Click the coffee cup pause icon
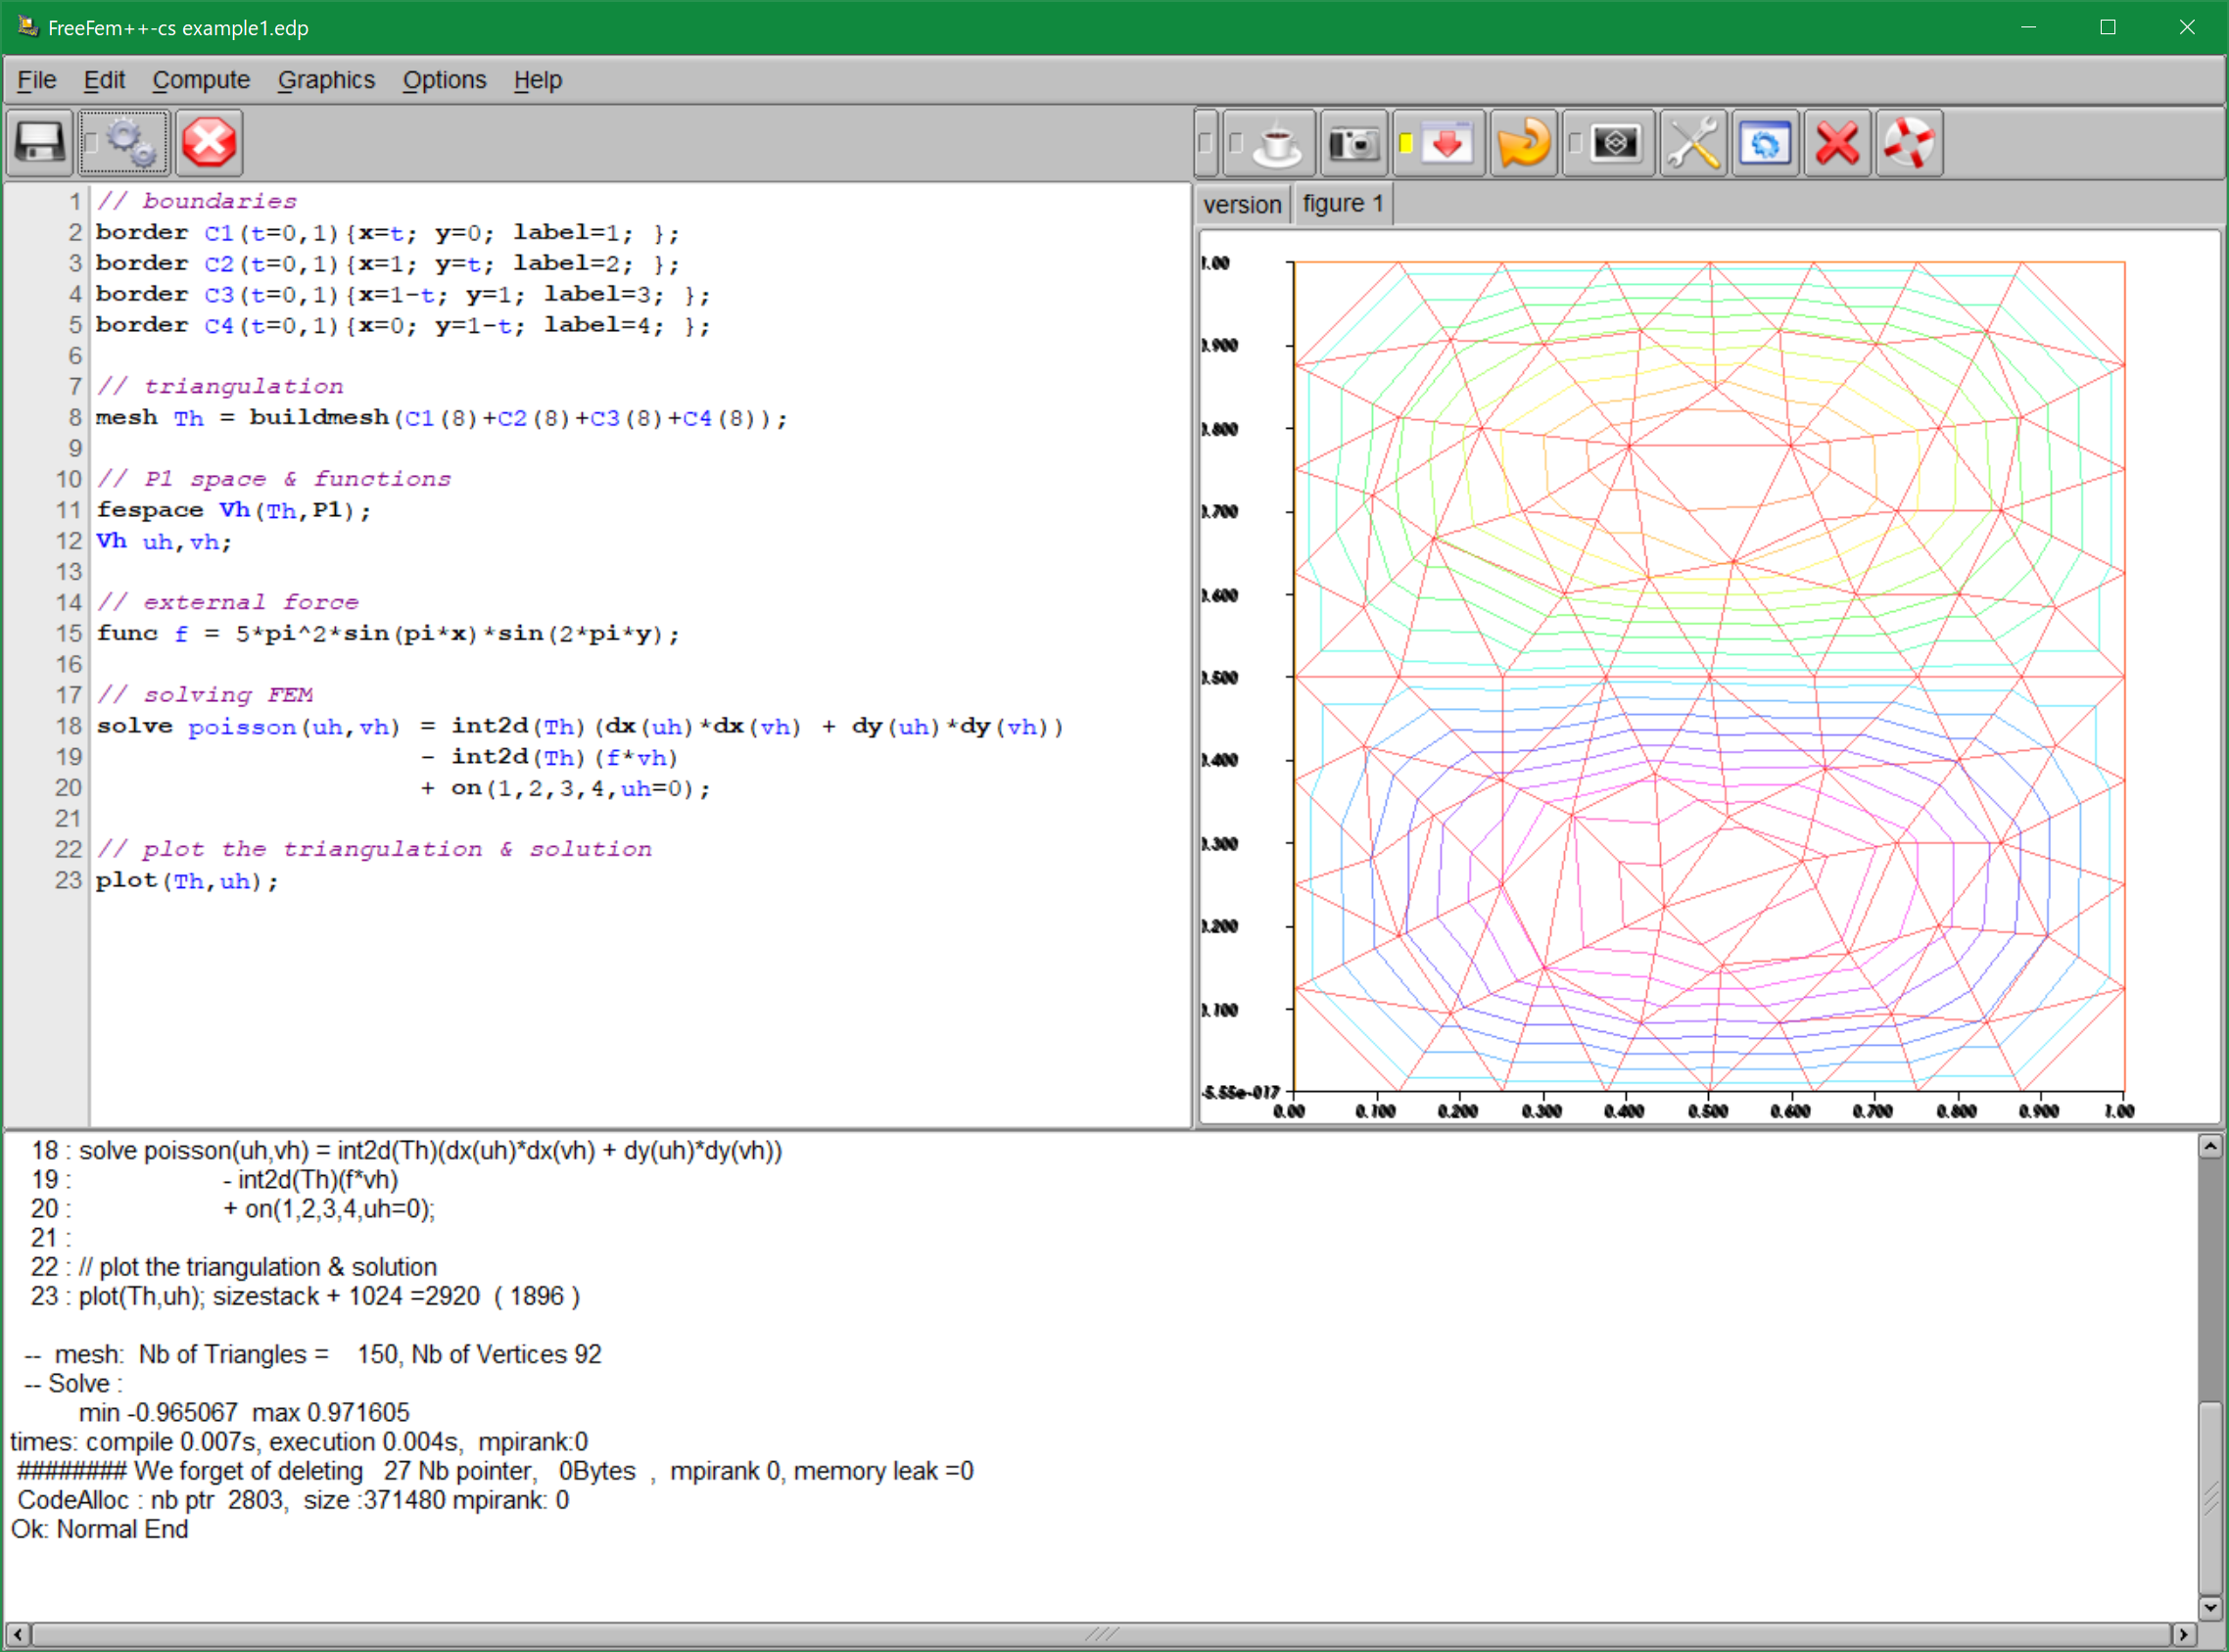 click(x=1278, y=144)
